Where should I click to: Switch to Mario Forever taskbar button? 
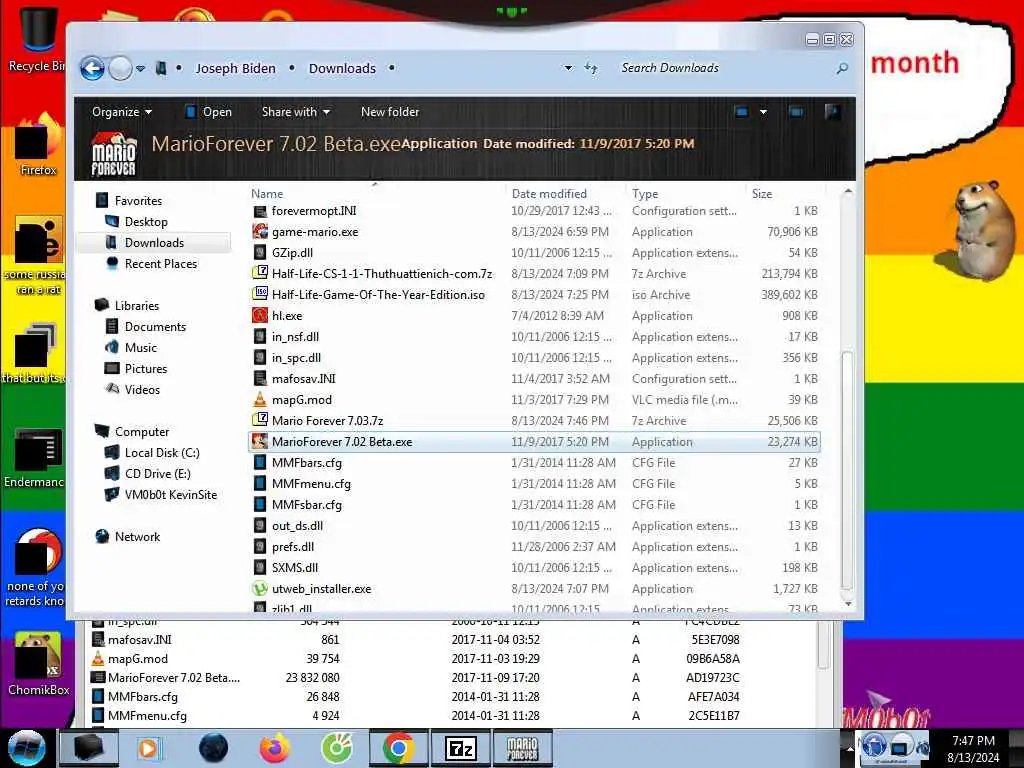[522, 748]
